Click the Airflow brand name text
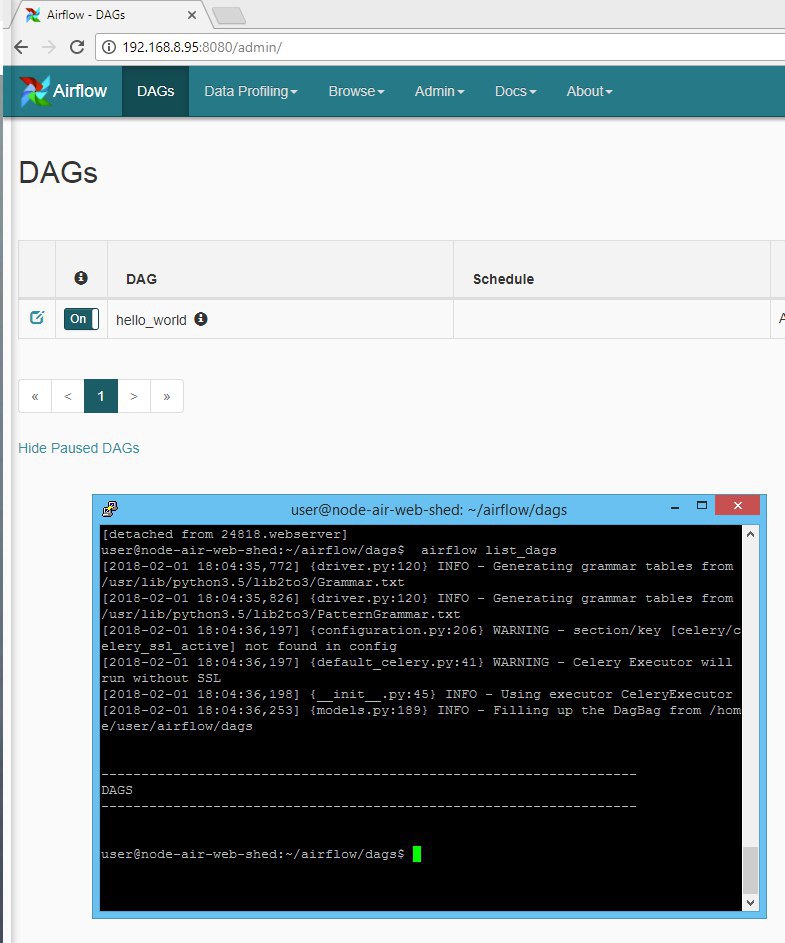The width and height of the screenshot is (785, 943). (x=79, y=91)
